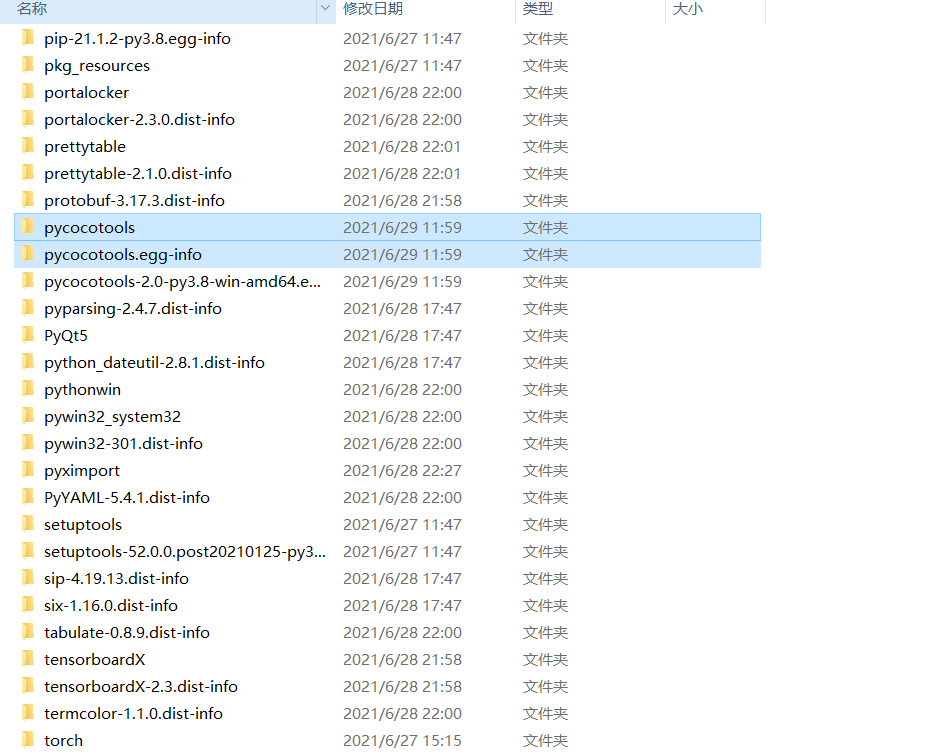Viewport: 936px width, 753px height.
Task: Click the pywin32-301.dist-info folder icon
Action: click(x=27, y=443)
